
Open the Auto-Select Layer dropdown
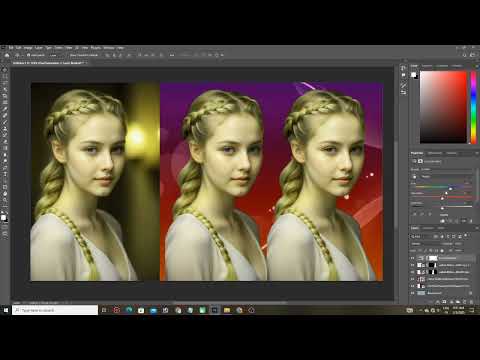(54, 55)
